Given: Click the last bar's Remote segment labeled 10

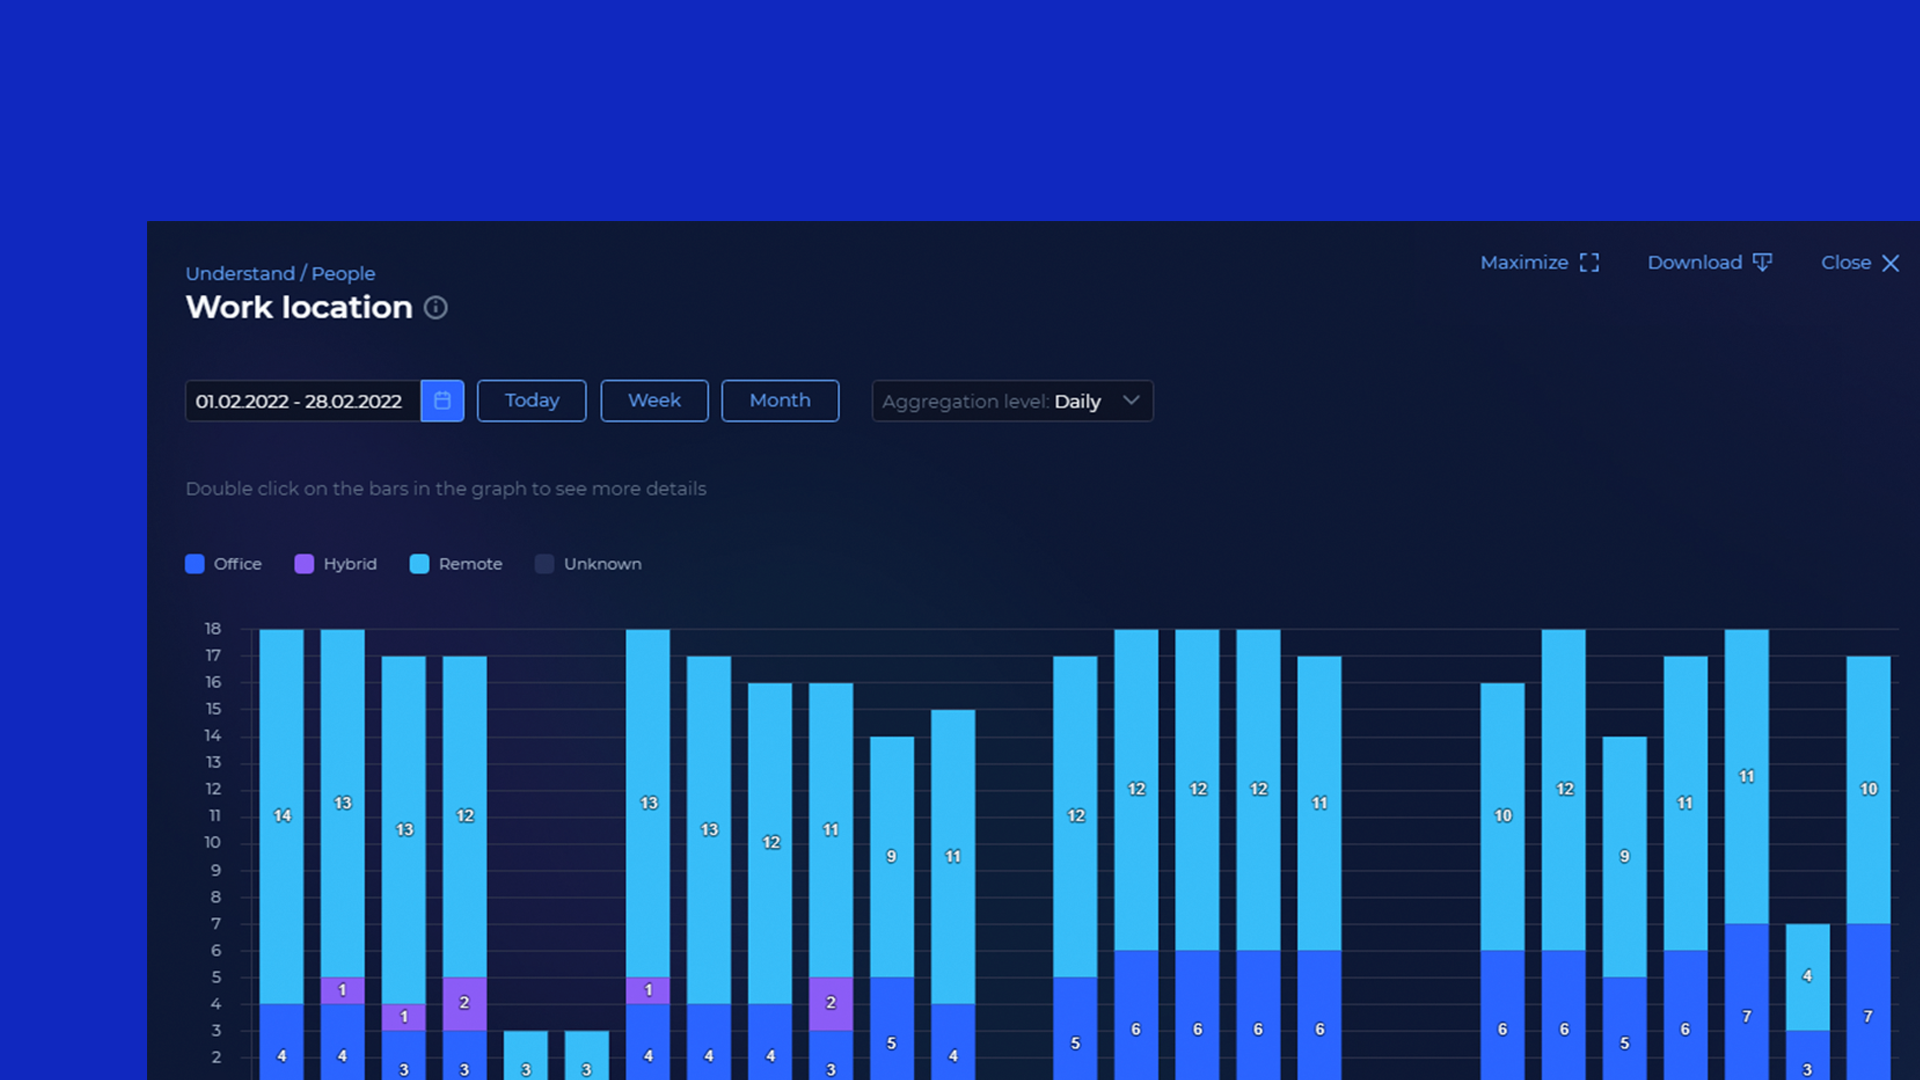Looking at the screenshot, I should point(1868,789).
